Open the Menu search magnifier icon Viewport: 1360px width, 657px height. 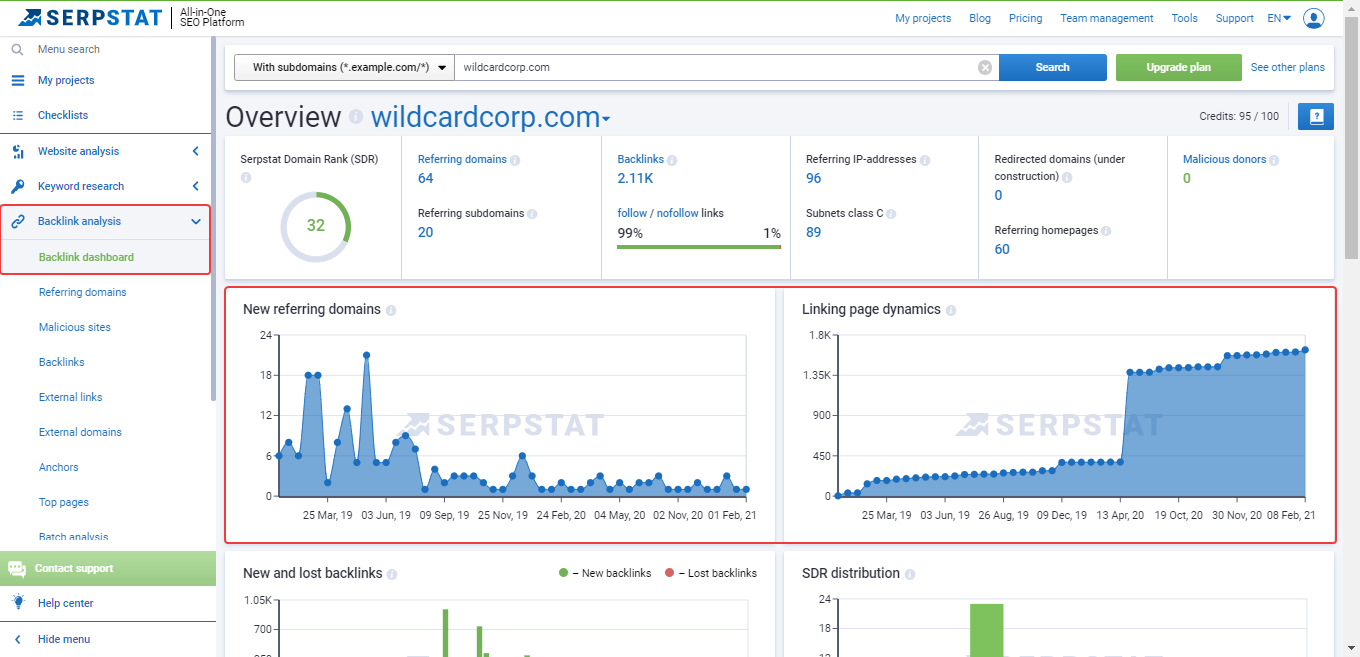16,49
